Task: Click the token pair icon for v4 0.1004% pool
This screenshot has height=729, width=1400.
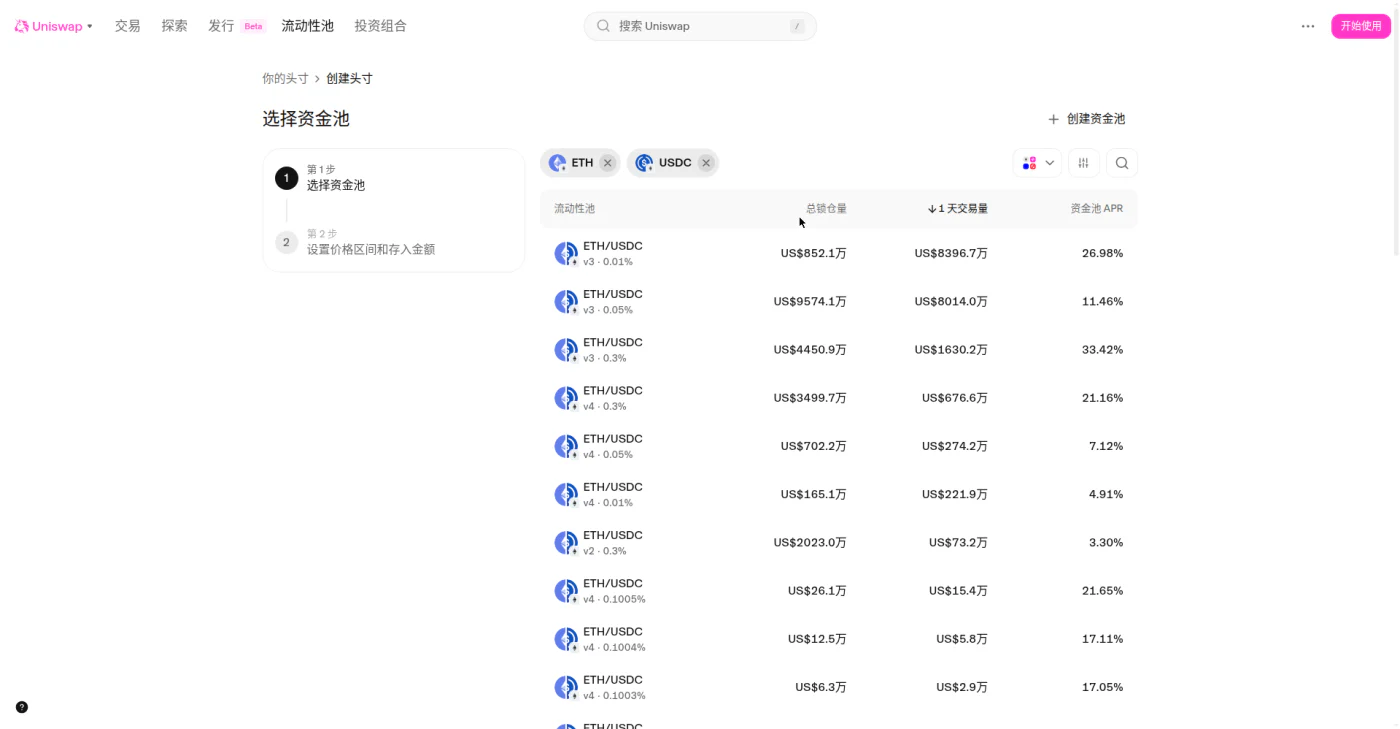Action: coord(566,639)
